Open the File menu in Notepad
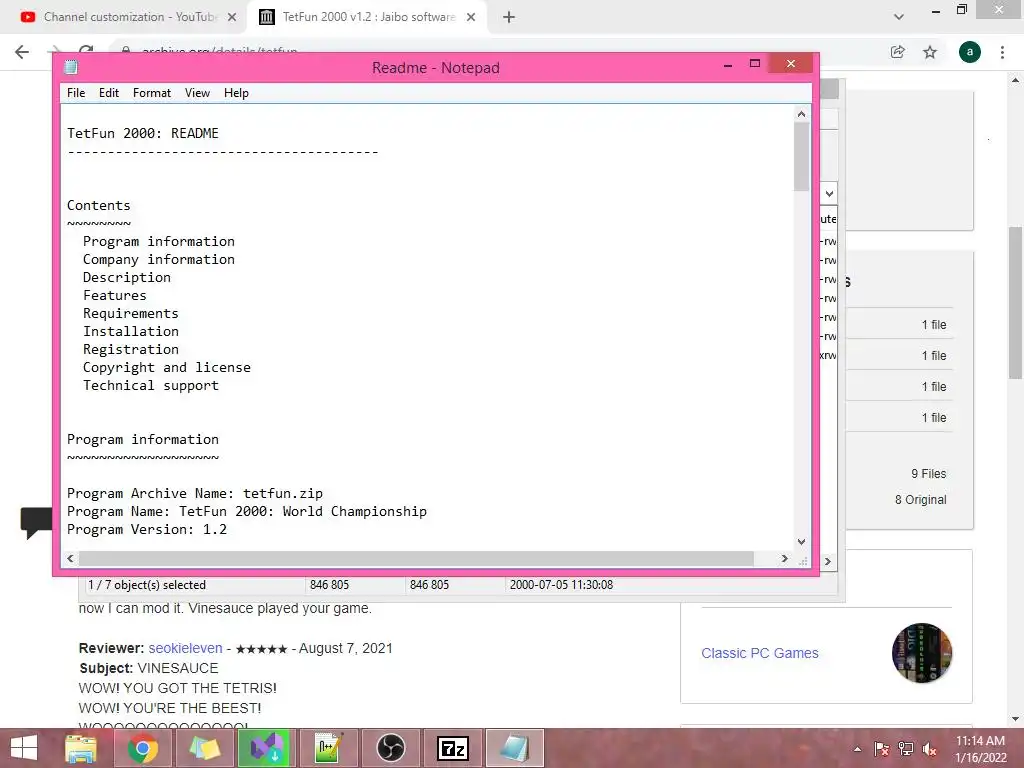Screen dimensions: 1024x768 pyautogui.click(x=76, y=93)
